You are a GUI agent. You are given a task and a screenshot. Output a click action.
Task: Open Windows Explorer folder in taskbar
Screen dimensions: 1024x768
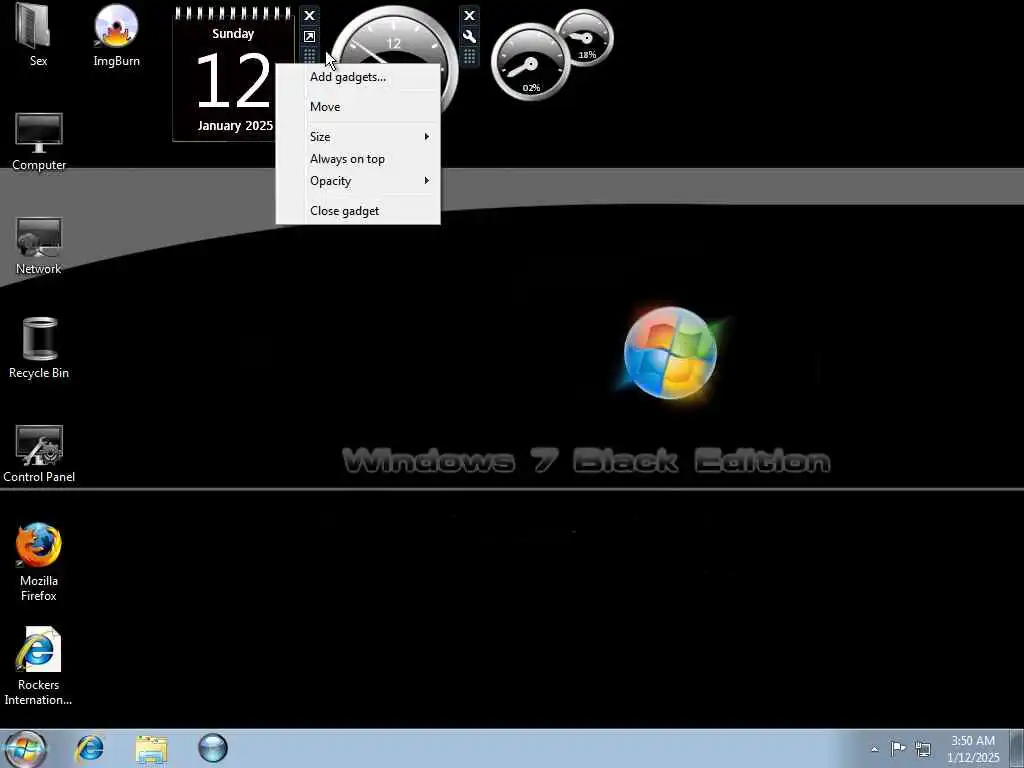click(152, 748)
